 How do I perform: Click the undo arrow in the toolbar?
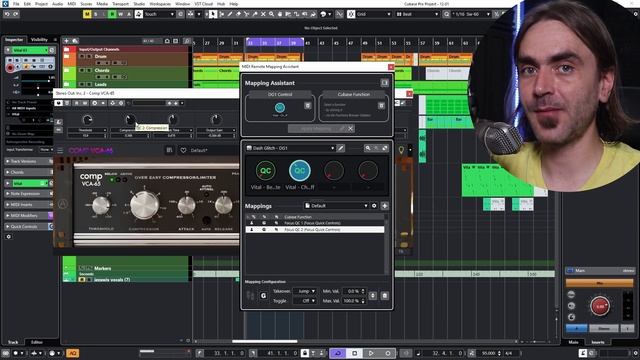click(x=7, y=14)
